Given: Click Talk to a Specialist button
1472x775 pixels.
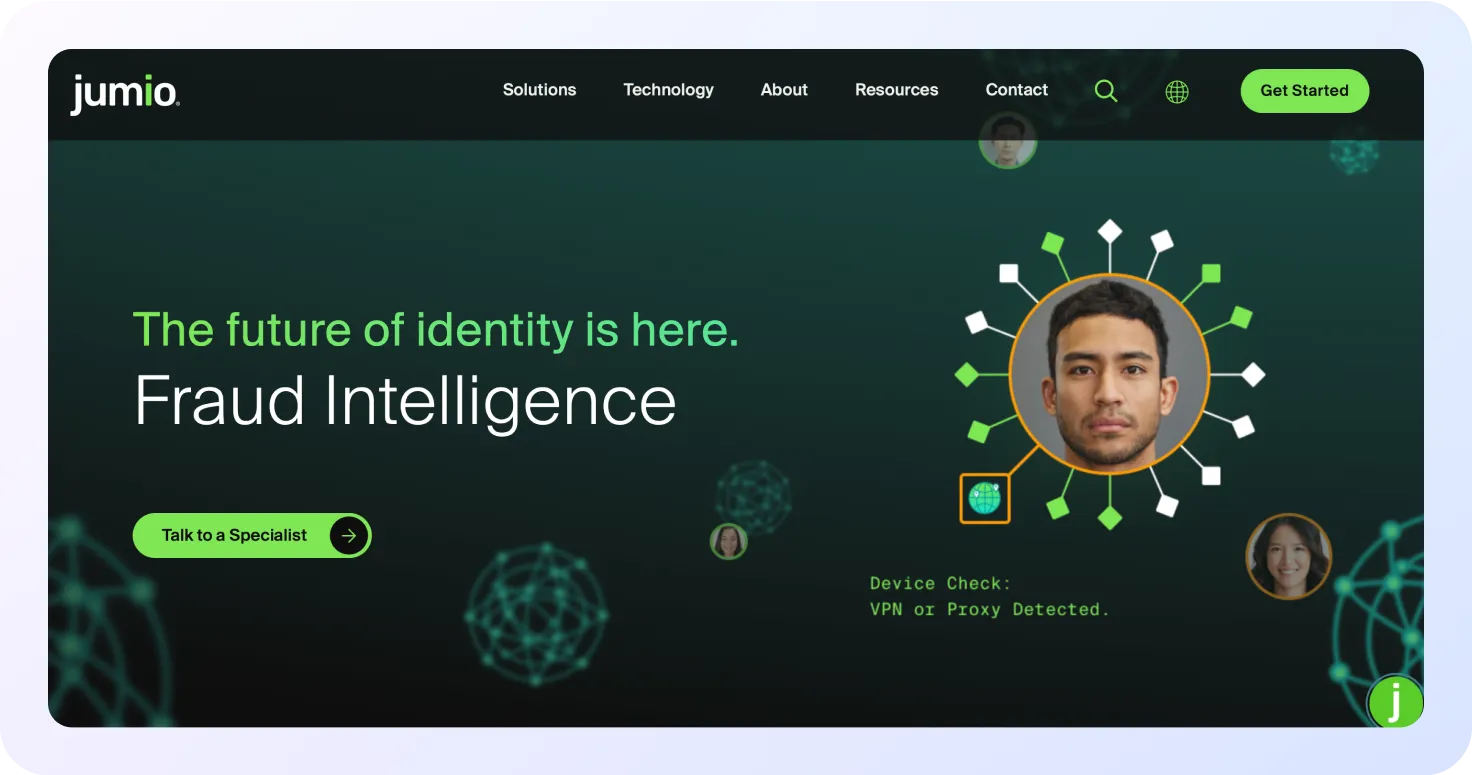Looking at the screenshot, I should pyautogui.click(x=252, y=535).
